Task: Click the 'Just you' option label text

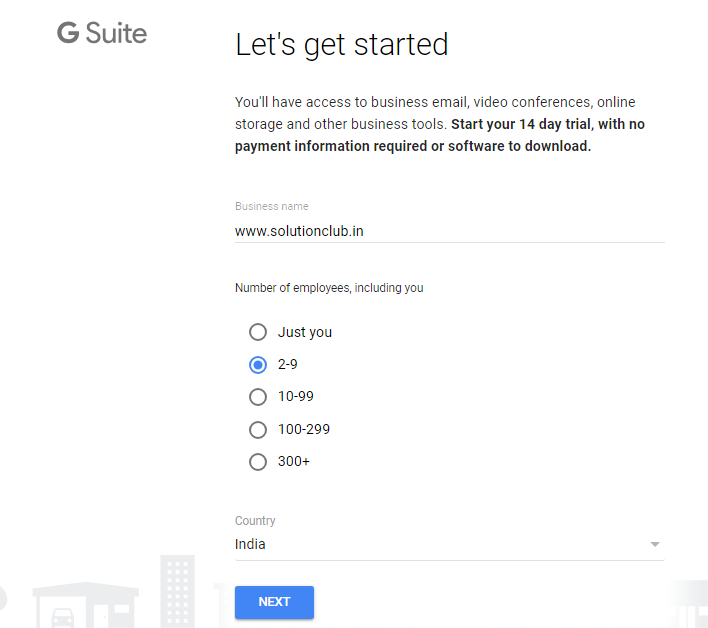Action: click(305, 332)
